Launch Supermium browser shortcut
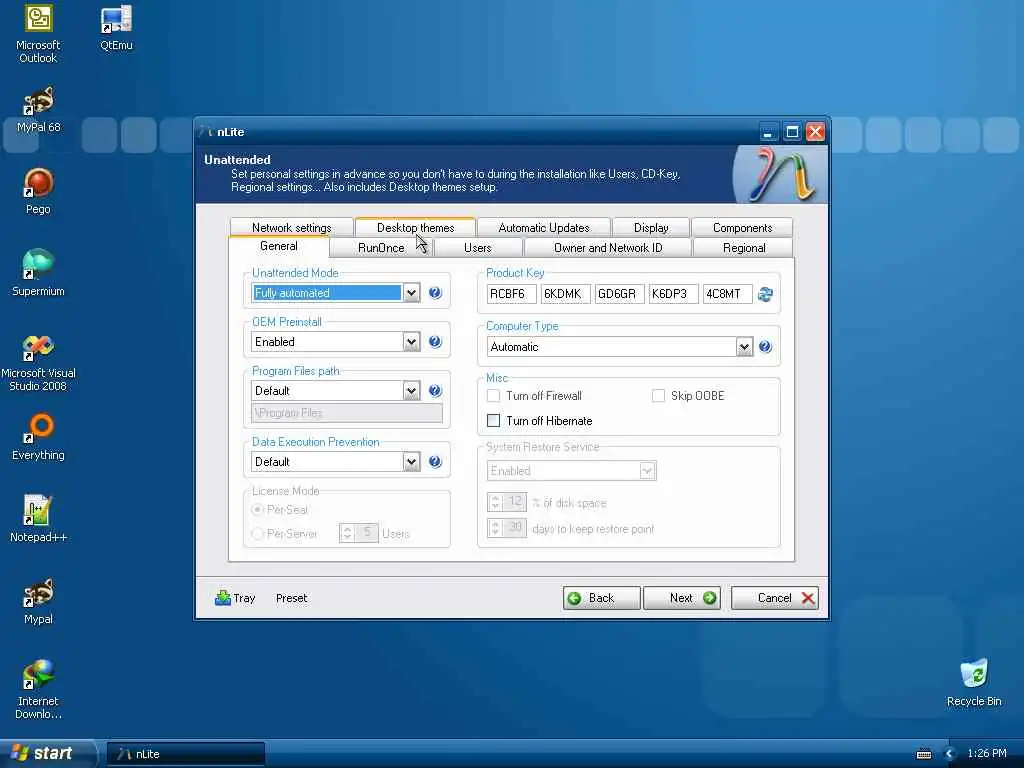Viewport: 1024px width, 768px height. tap(38, 274)
